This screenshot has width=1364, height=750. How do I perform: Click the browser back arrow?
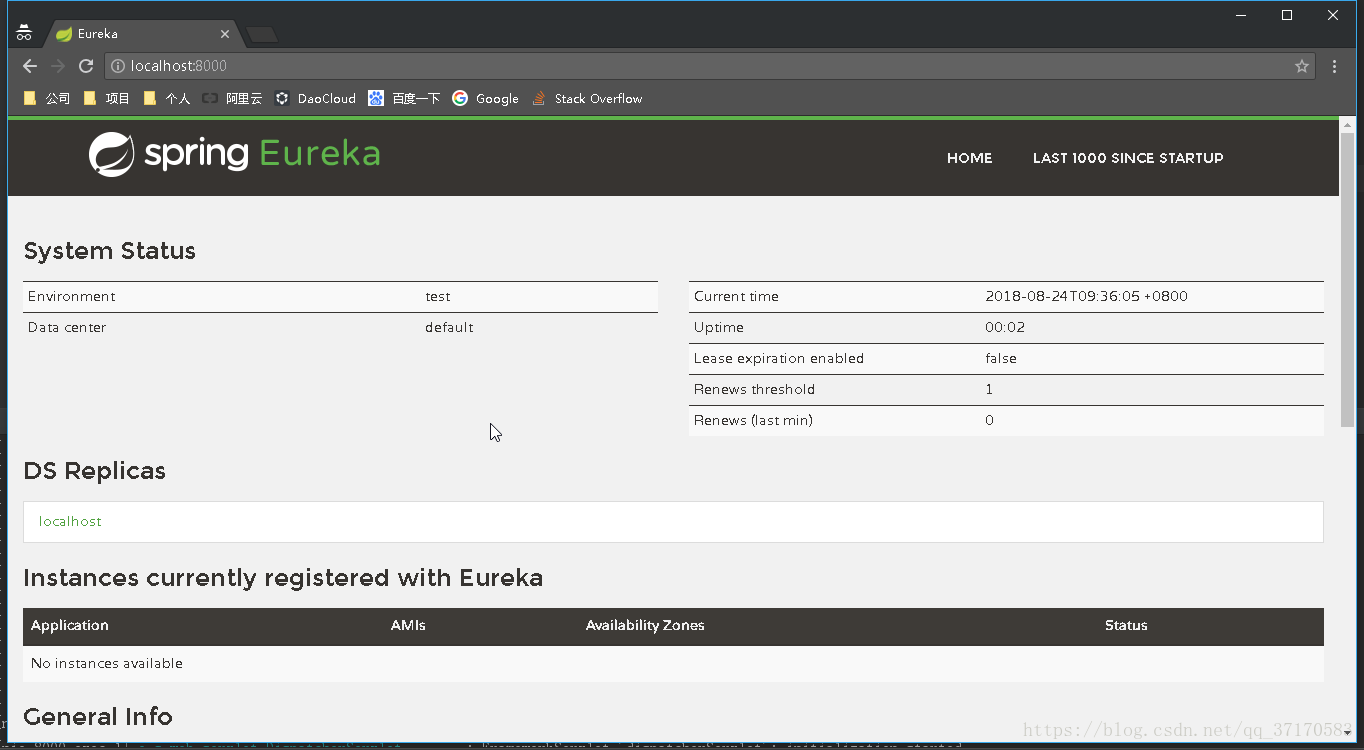[x=30, y=66]
